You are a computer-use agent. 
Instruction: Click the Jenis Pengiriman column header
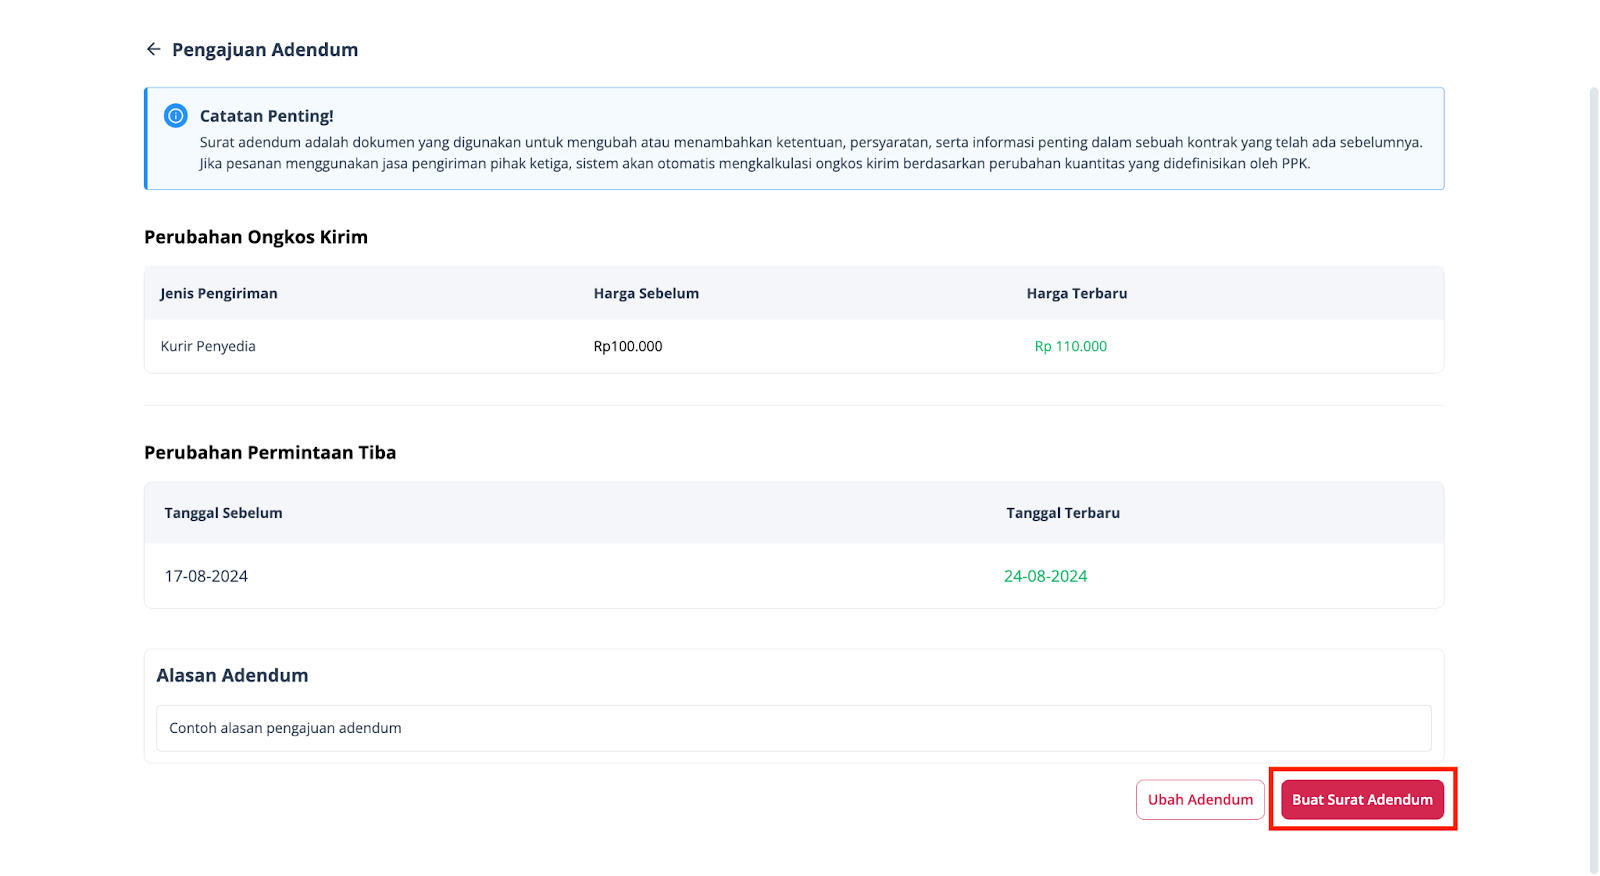219,293
